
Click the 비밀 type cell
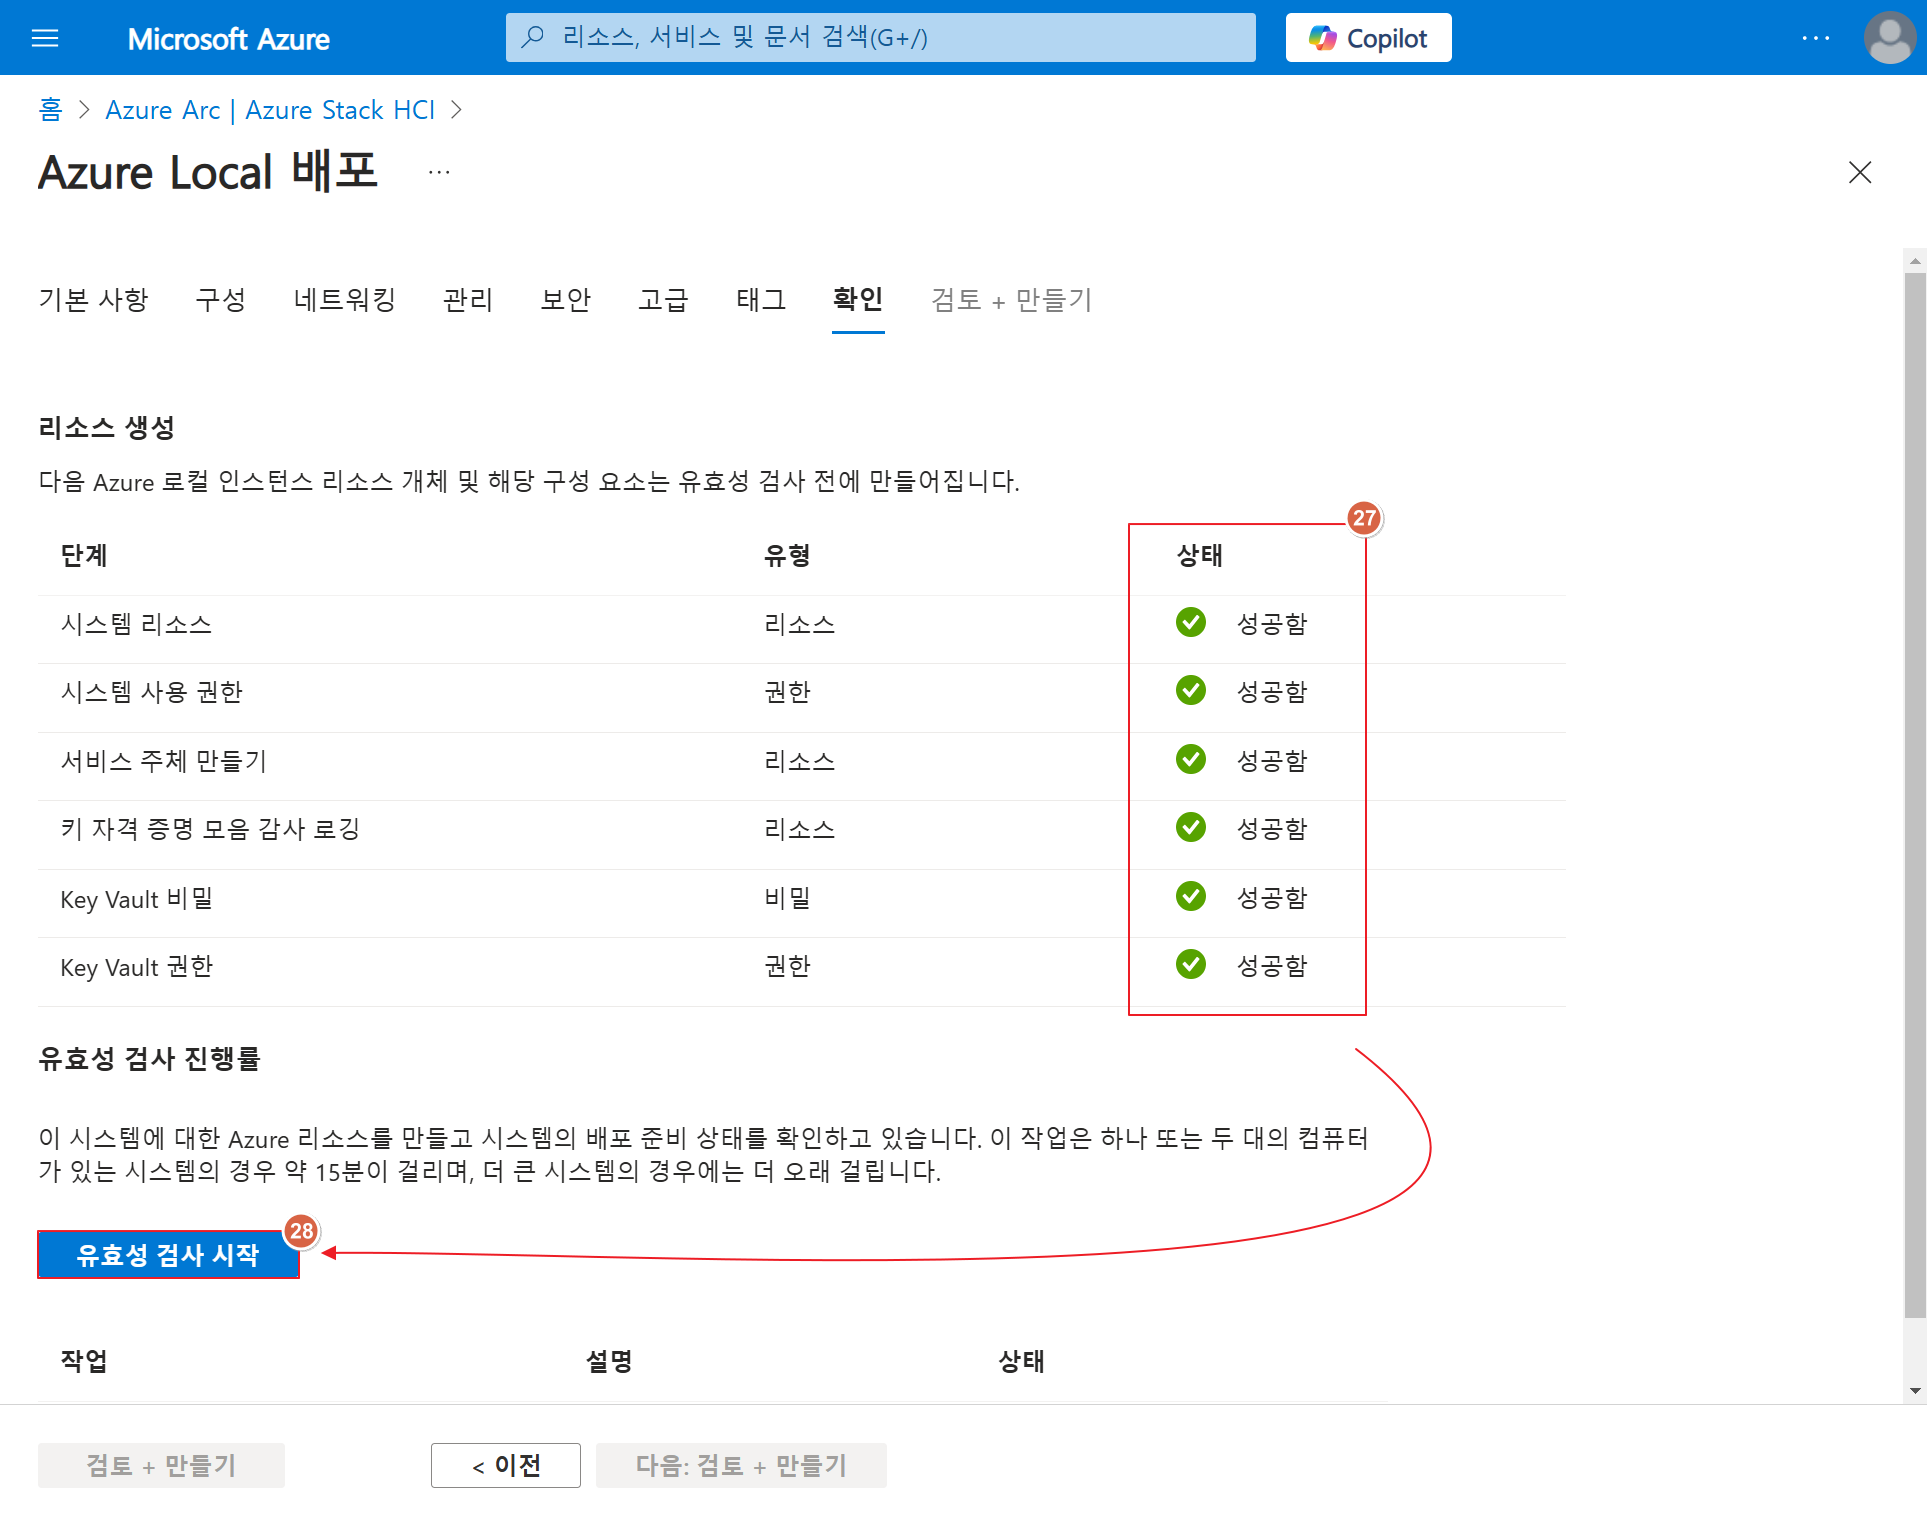pos(787,898)
